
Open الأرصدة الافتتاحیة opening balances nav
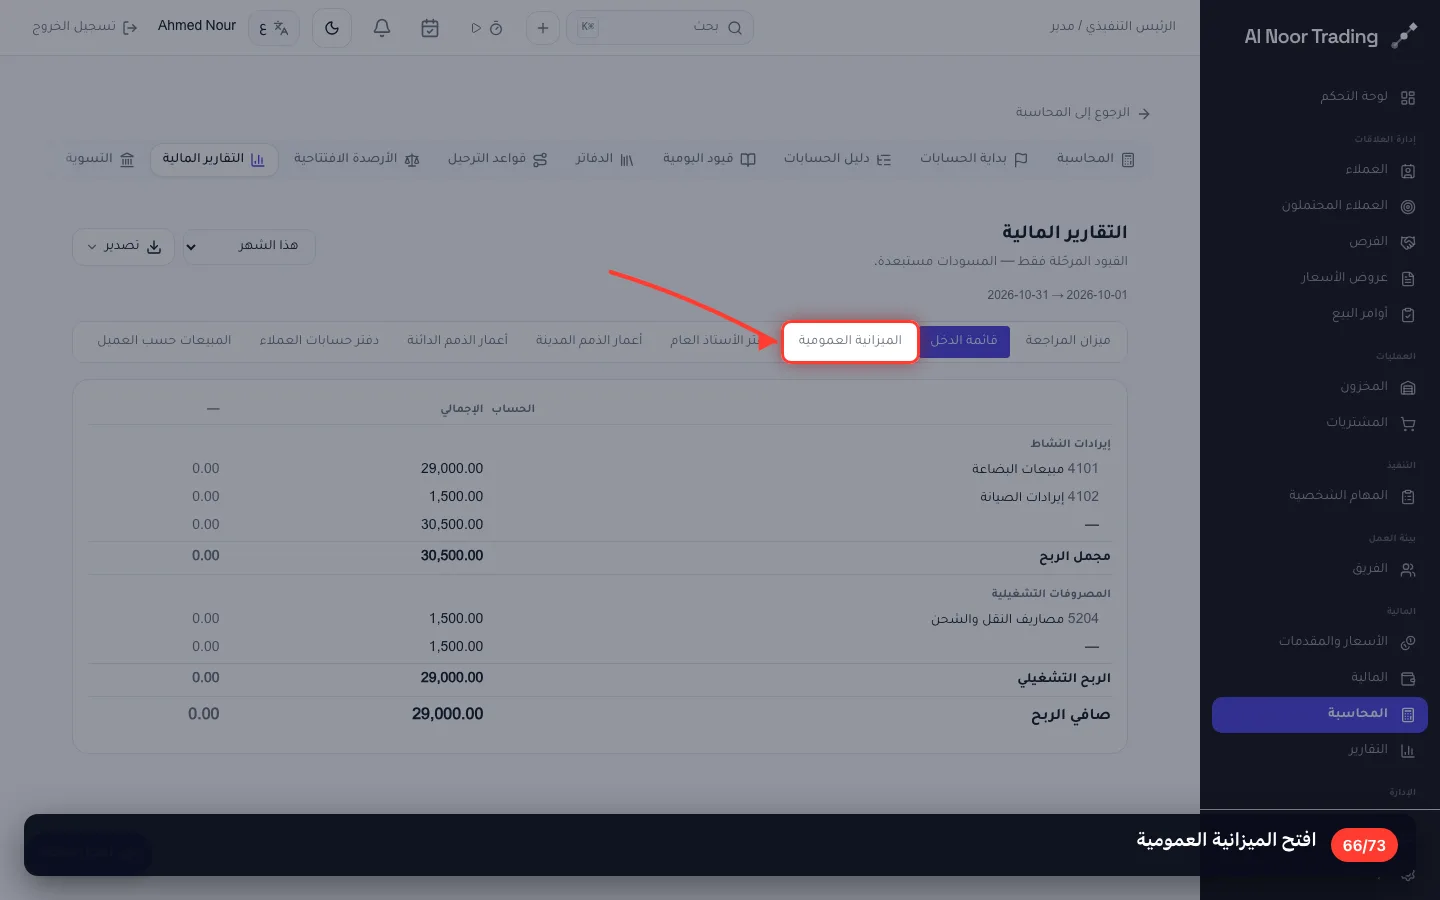click(357, 159)
